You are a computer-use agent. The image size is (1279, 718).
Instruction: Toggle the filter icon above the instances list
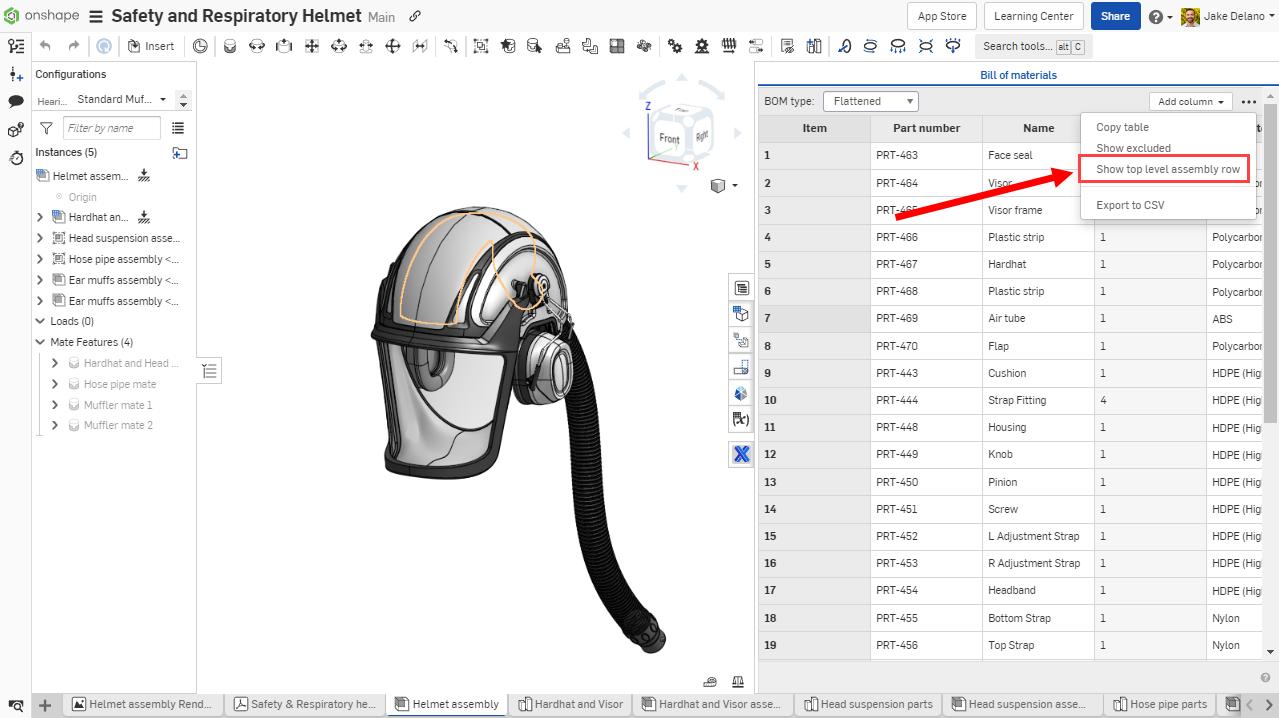click(x=46, y=128)
